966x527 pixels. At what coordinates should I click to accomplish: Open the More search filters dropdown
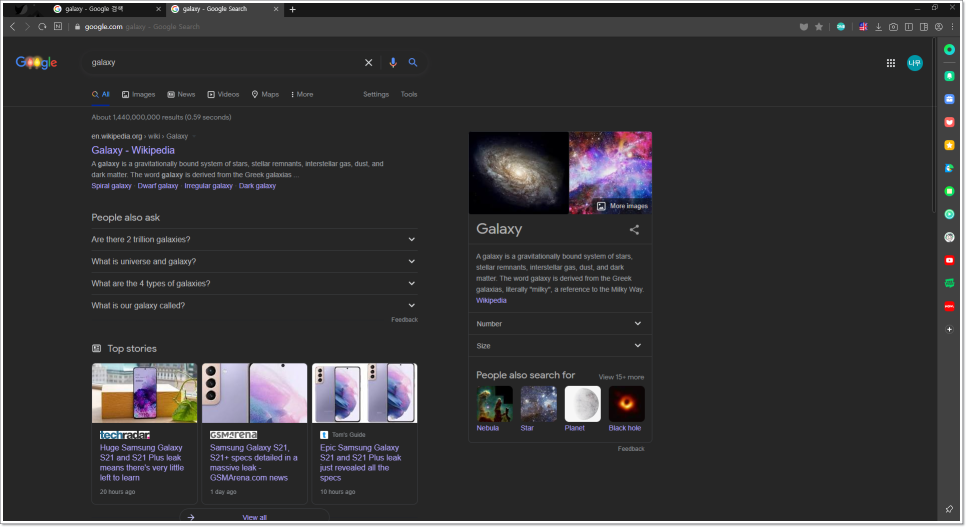point(302,94)
